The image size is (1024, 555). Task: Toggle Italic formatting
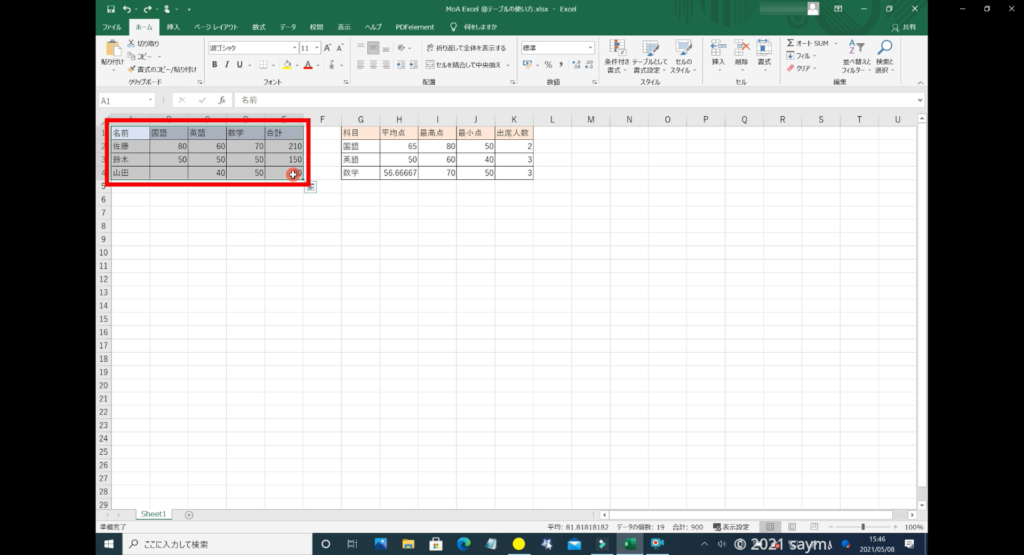(227, 65)
